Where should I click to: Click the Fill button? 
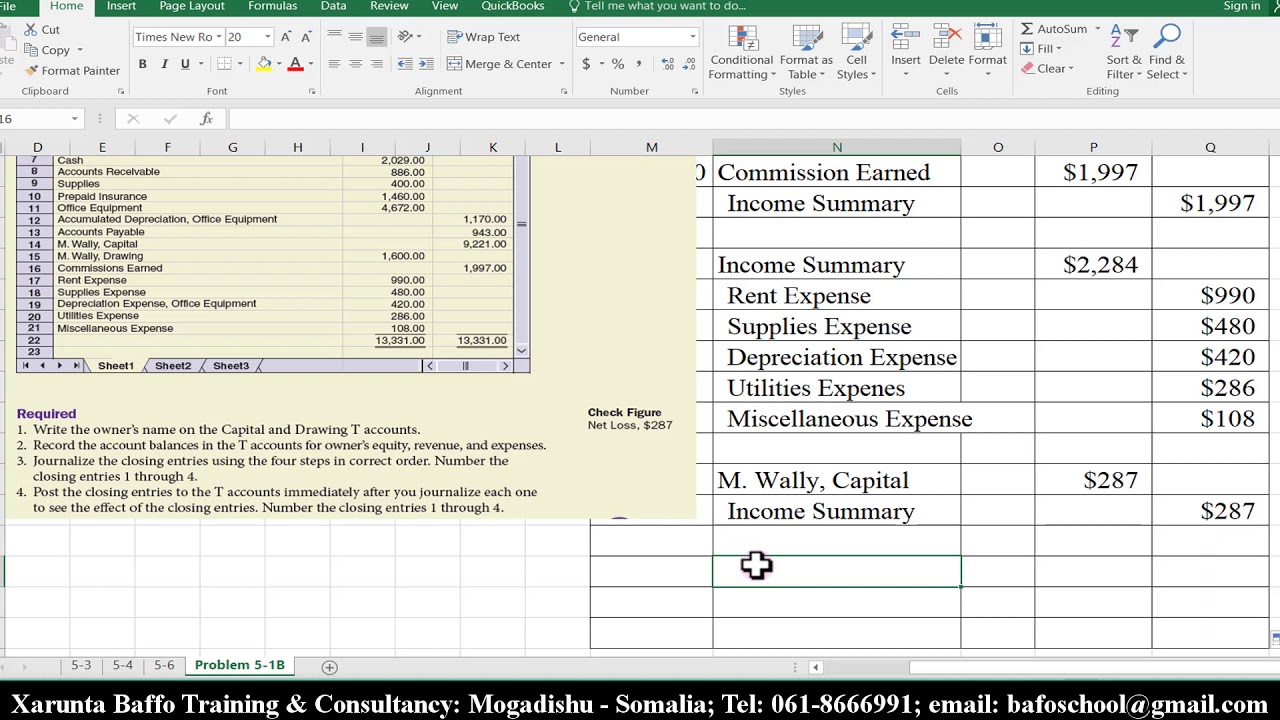click(x=1041, y=49)
